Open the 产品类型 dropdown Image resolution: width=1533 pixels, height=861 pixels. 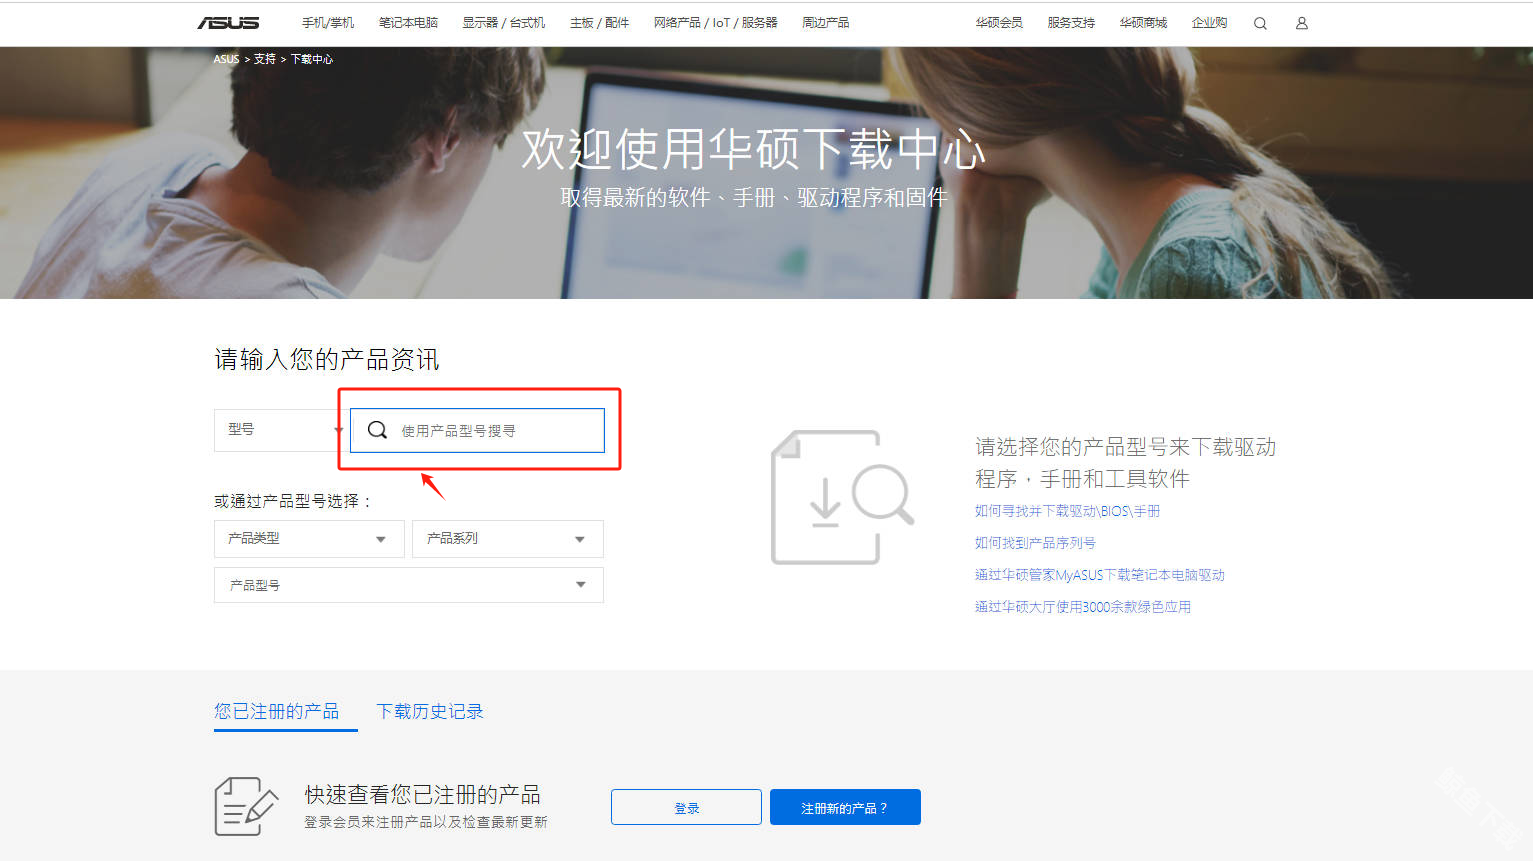pyautogui.click(x=308, y=539)
